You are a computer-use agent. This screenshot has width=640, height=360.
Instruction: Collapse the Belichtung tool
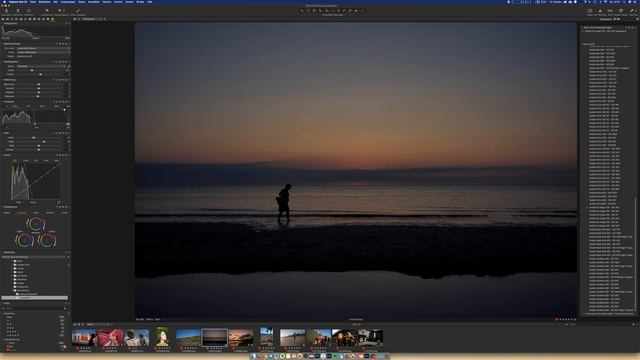point(2,80)
